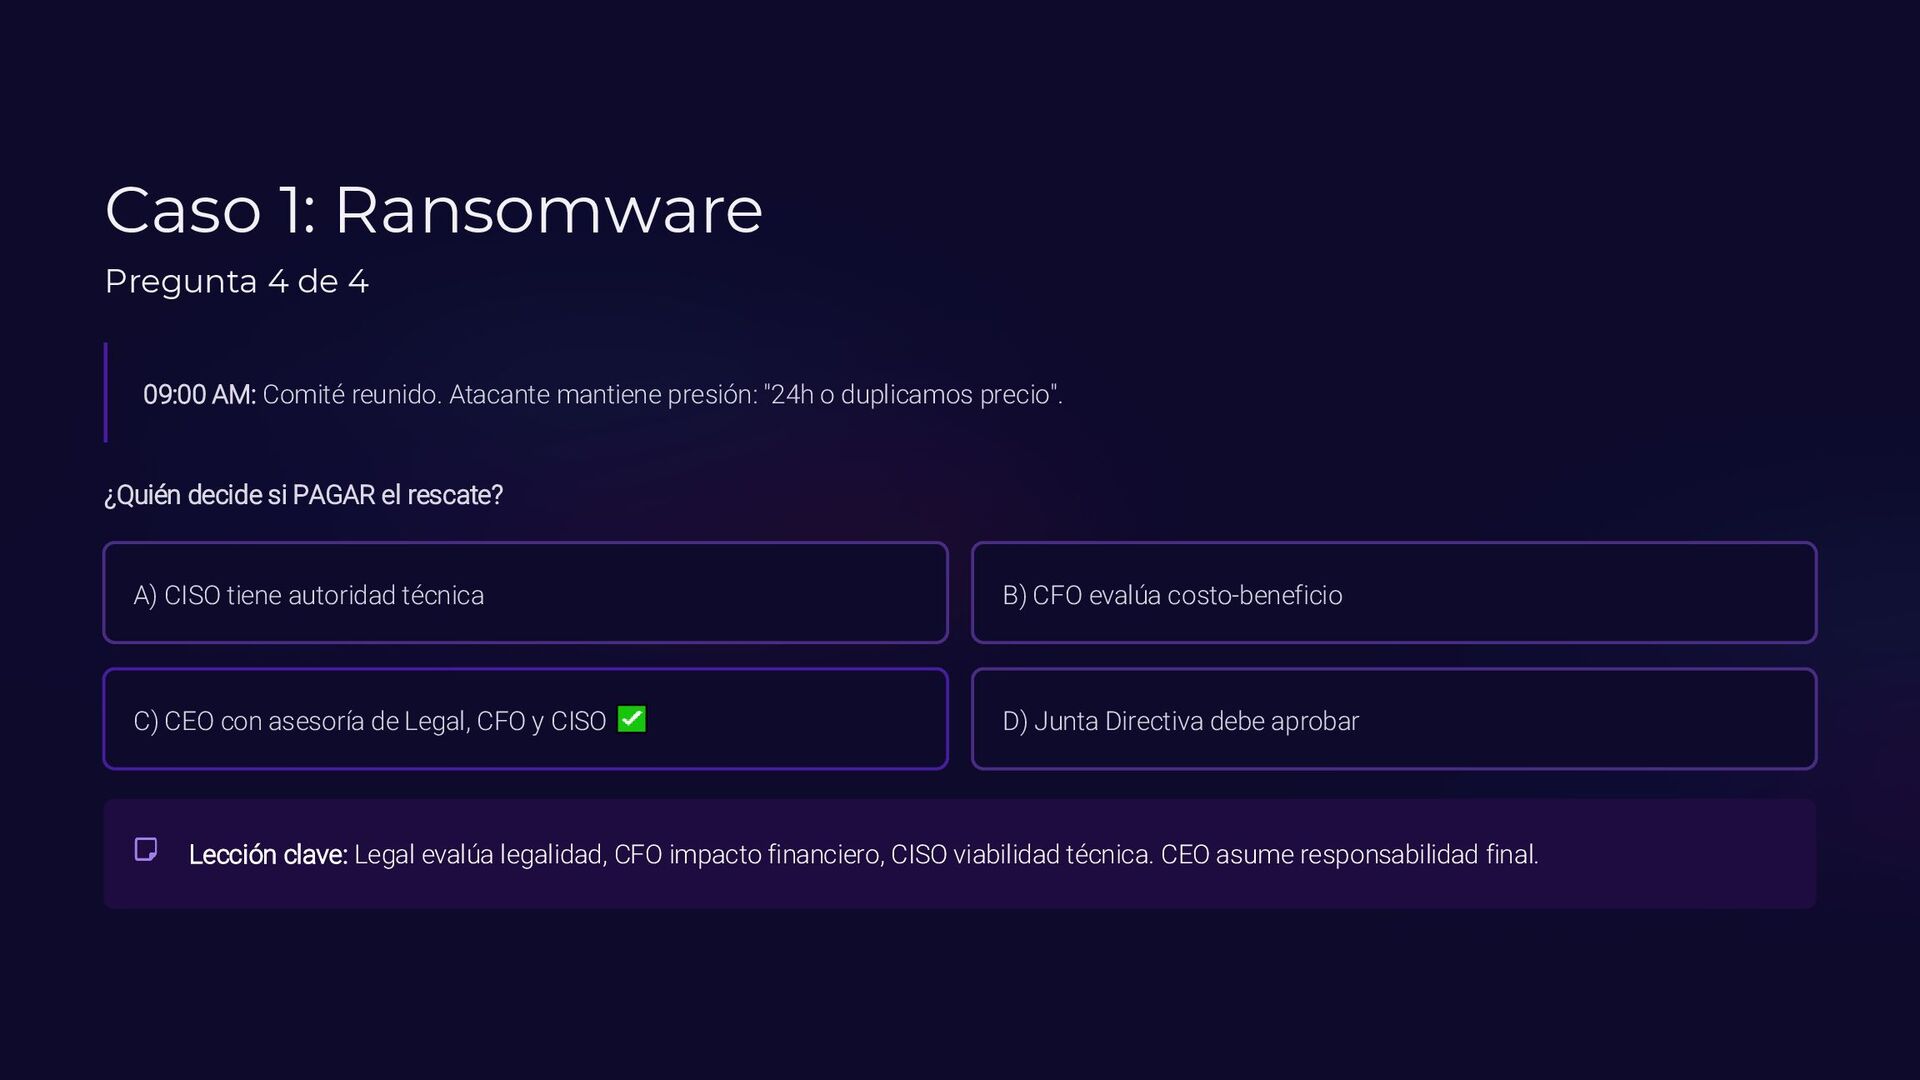Click the quoted threat "24h o duplicamos precio"
Screen dimensions: 1920x1080
tap(911, 395)
